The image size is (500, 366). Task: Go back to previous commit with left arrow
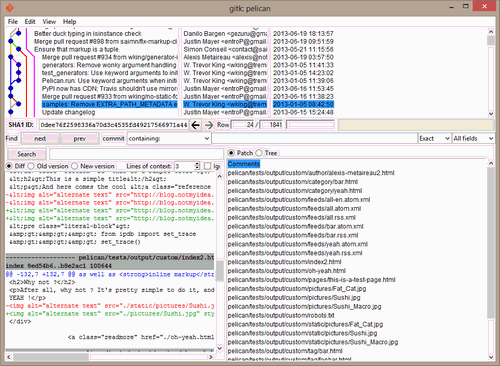tap(196, 125)
